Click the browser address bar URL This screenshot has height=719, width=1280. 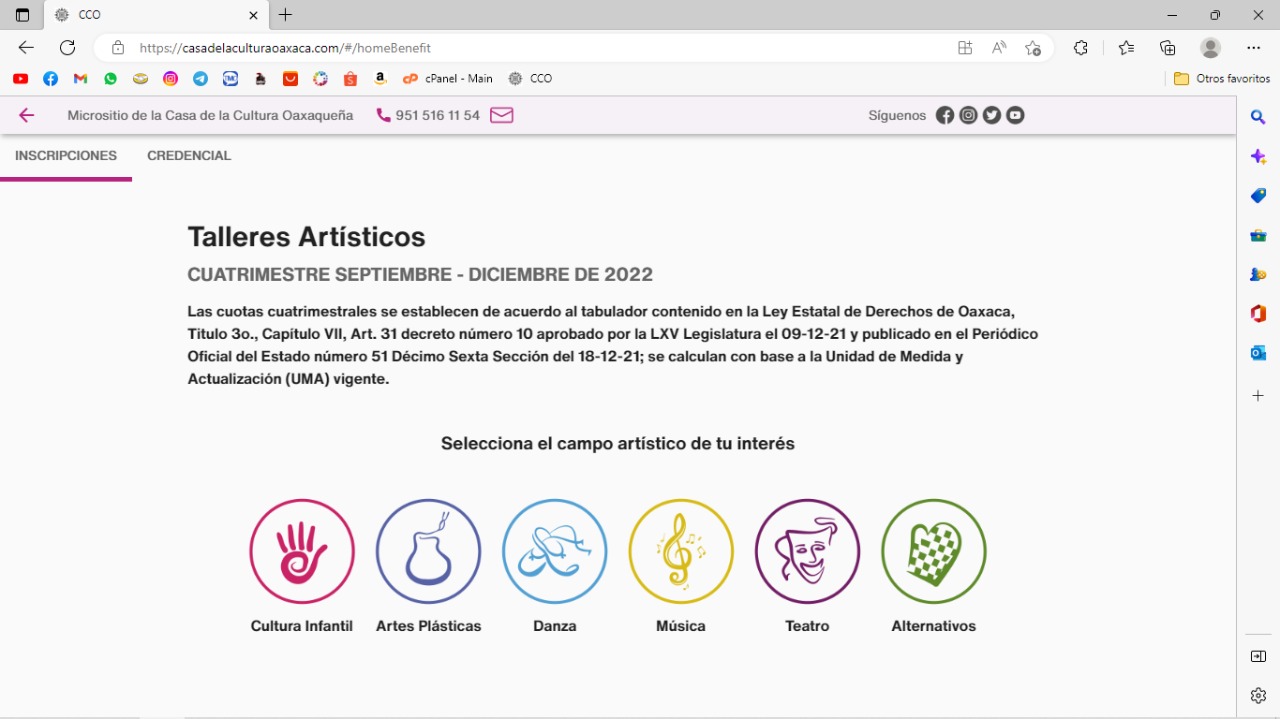pyautogui.click(x=285, y=47)
